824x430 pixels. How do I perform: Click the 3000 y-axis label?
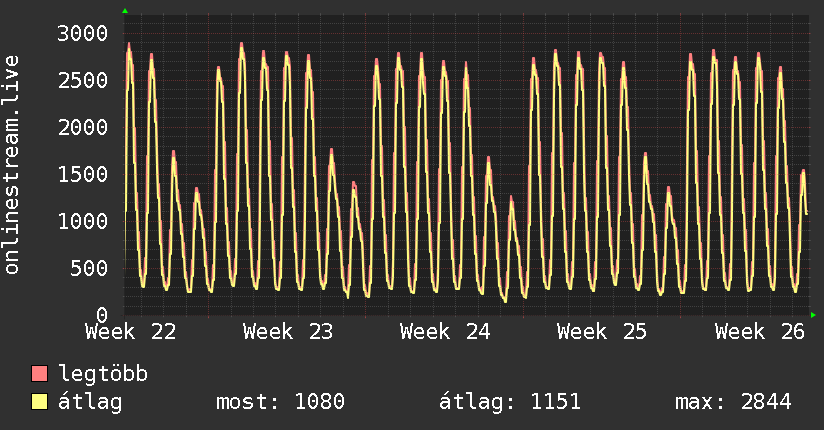[83, 34]
